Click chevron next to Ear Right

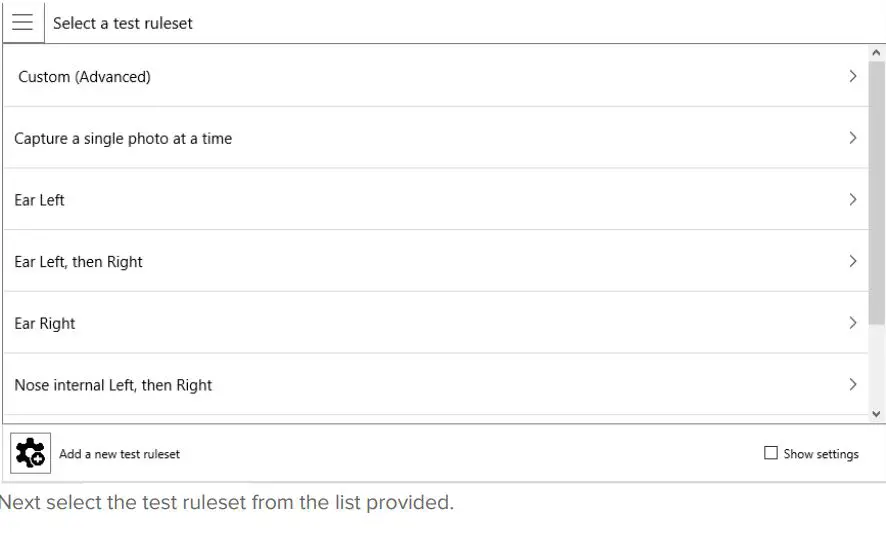click(x=852, y=323)
